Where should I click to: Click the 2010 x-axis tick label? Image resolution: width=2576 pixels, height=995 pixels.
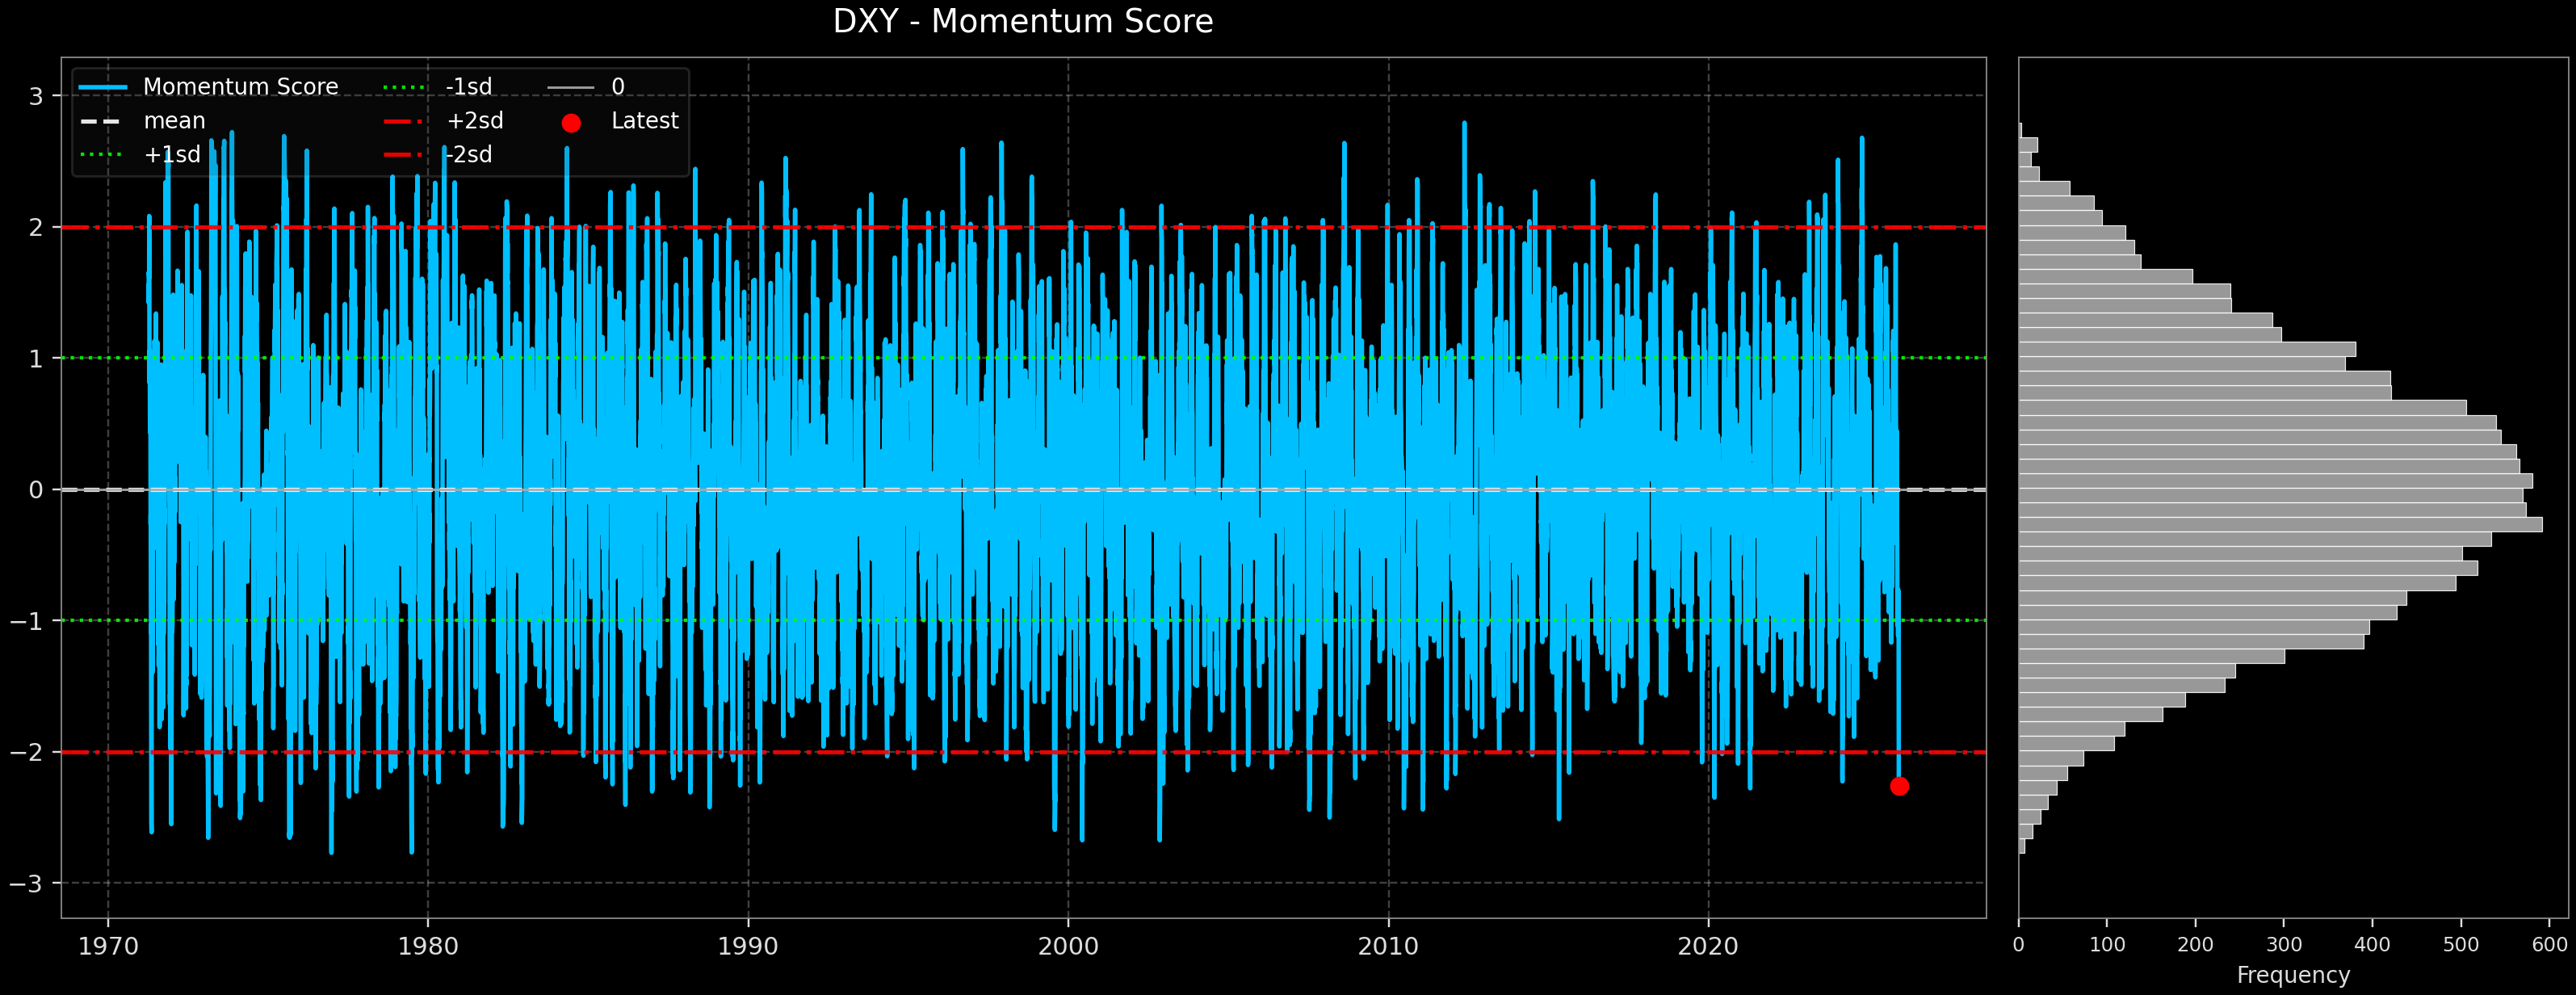1388,946
